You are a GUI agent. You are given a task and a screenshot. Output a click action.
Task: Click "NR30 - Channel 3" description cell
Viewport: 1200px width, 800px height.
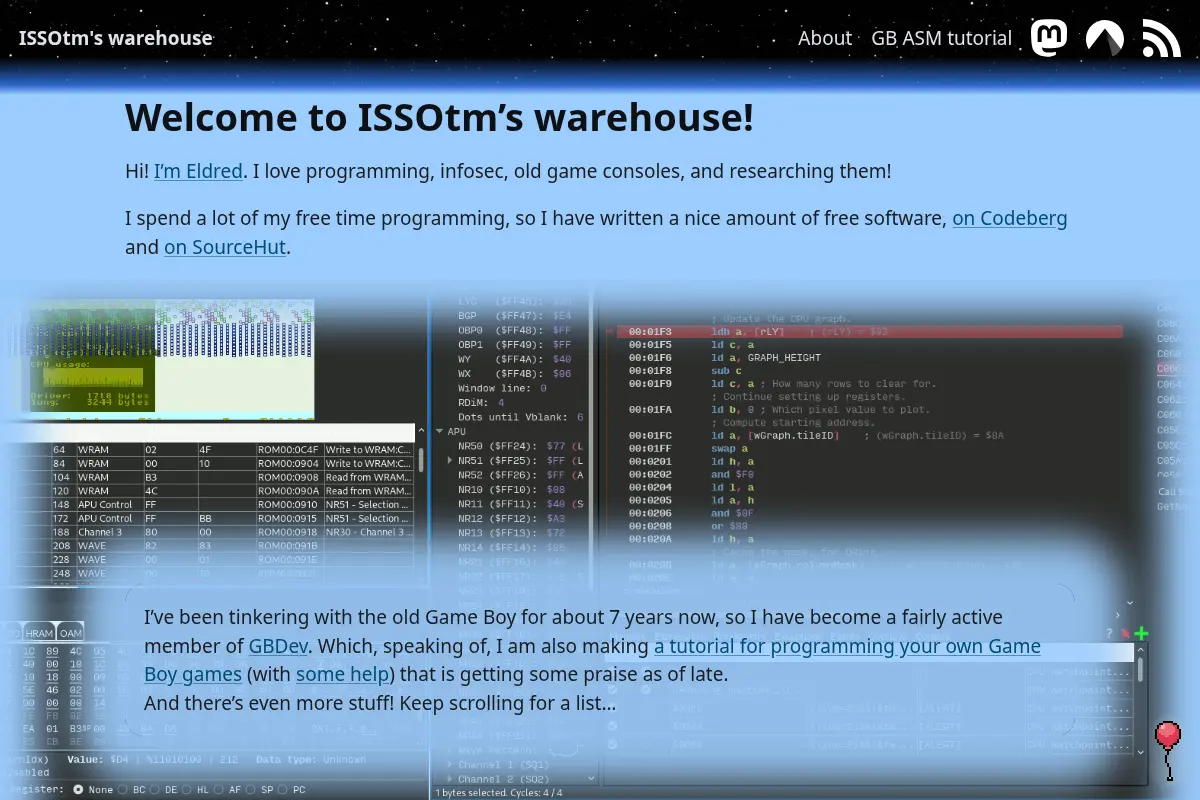[368, 532]
